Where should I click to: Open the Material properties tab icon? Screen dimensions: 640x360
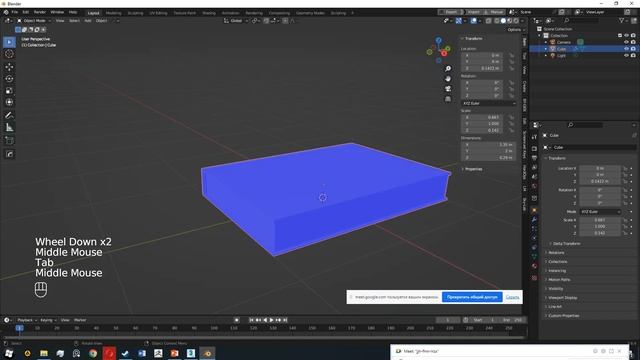coord(534,266)
